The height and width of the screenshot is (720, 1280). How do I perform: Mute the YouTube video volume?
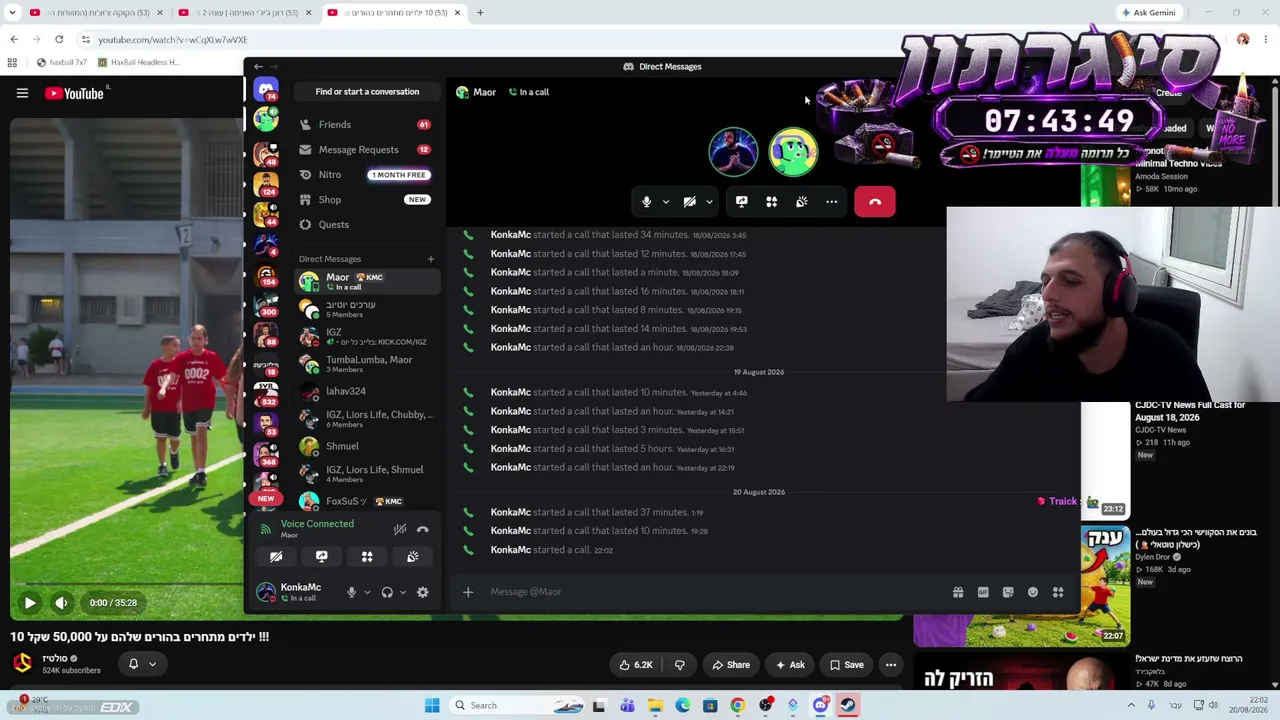61,603
